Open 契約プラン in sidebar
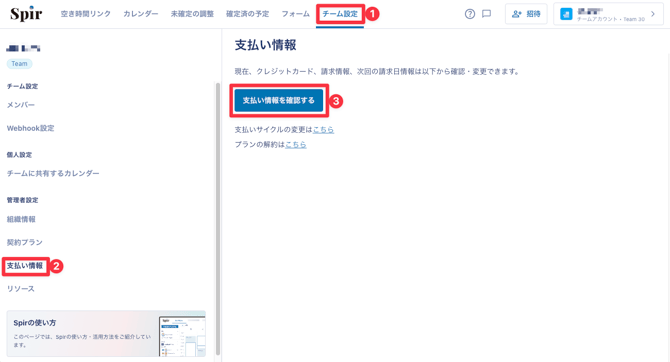670x362 pixels. tap(24, 242)
